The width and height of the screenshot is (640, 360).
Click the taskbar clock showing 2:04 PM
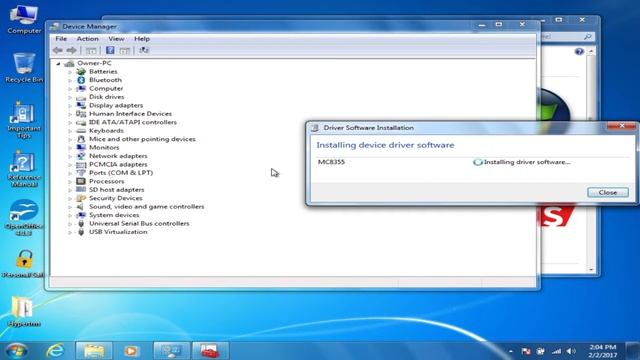(602, 351)
